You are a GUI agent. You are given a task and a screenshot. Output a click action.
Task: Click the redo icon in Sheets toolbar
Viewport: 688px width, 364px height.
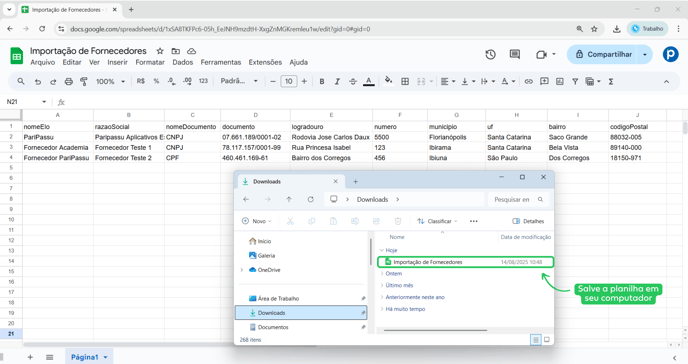[53, 82]
